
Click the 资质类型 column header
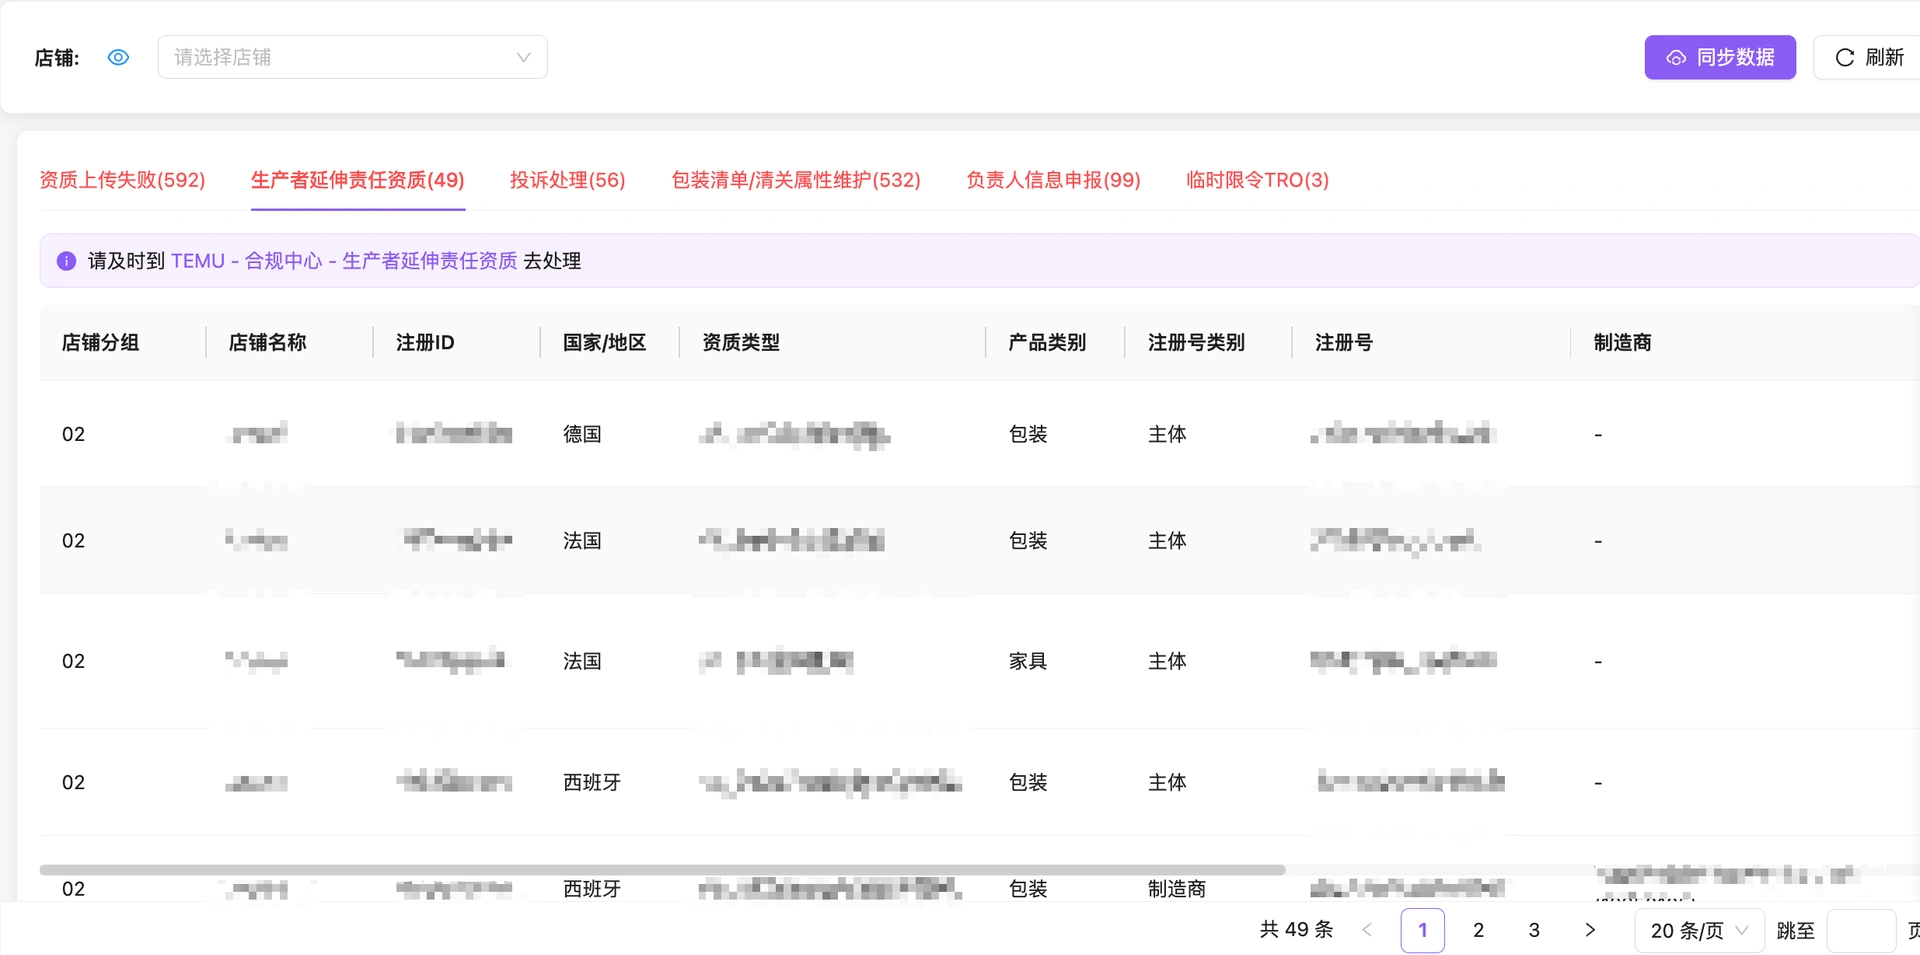click(741, 343)
